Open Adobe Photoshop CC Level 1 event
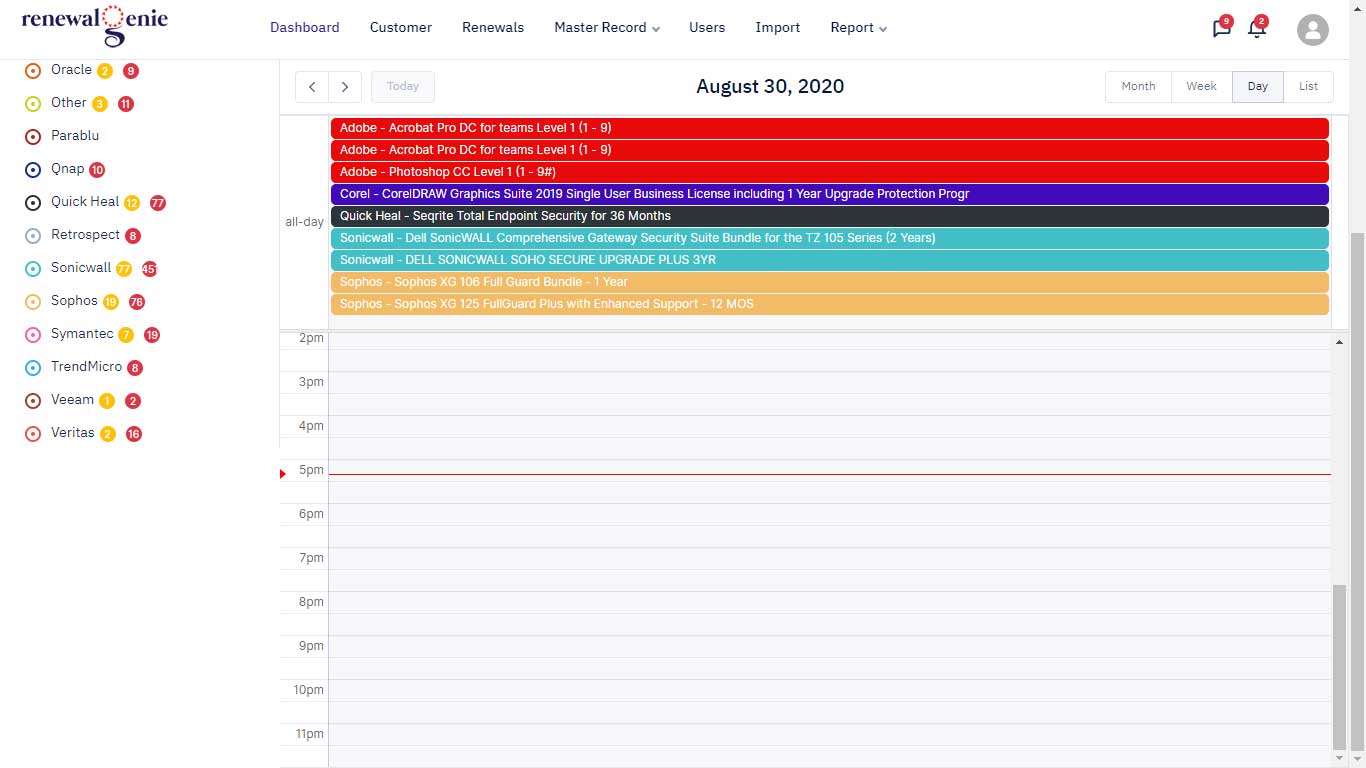The width and height of the screenshot is (1366, 768). [829, 172]
